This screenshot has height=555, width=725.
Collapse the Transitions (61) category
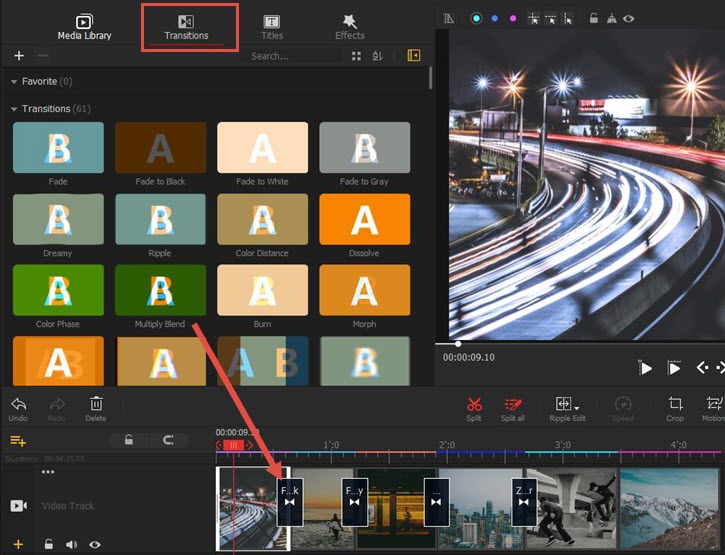click(x=14, y=109)
